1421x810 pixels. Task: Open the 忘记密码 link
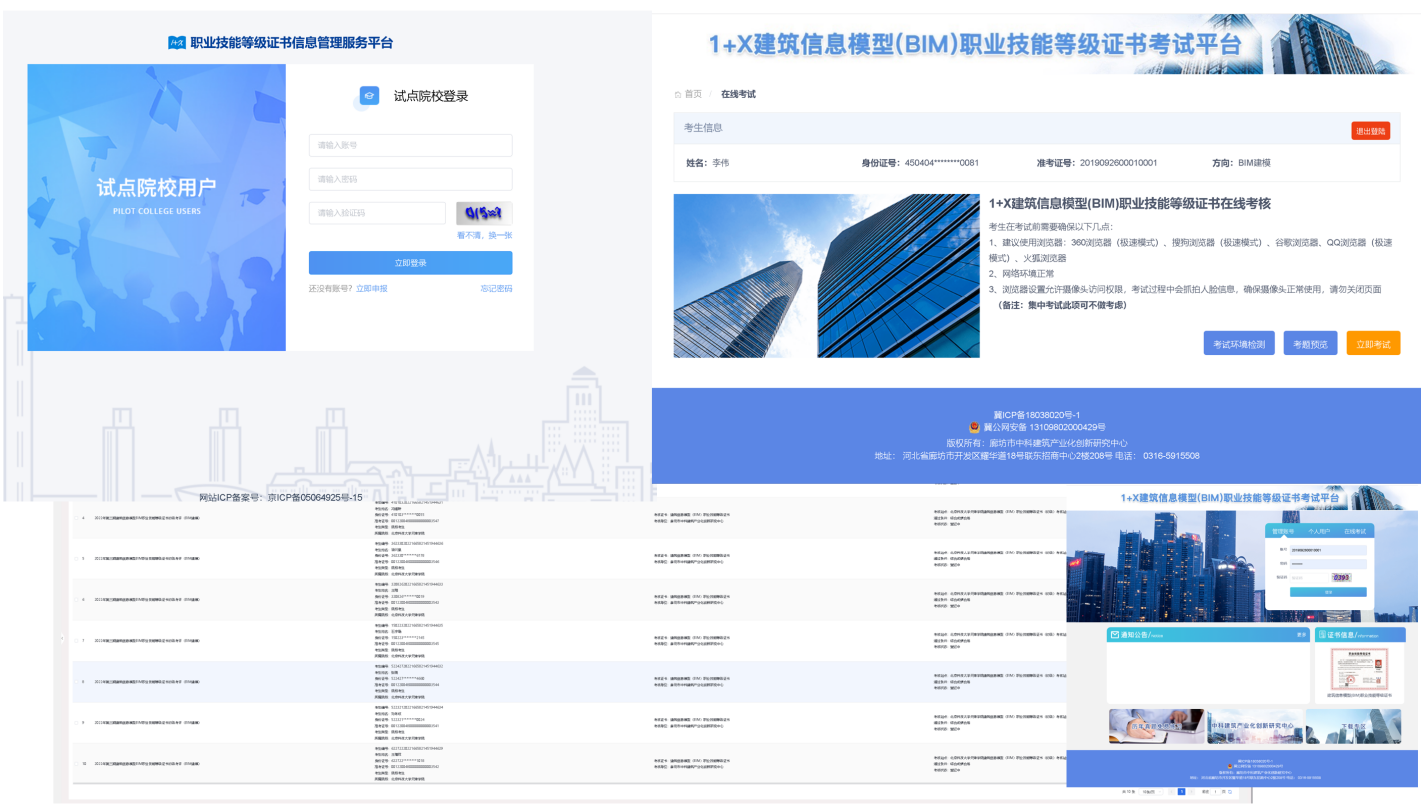(x=495, y=288)
